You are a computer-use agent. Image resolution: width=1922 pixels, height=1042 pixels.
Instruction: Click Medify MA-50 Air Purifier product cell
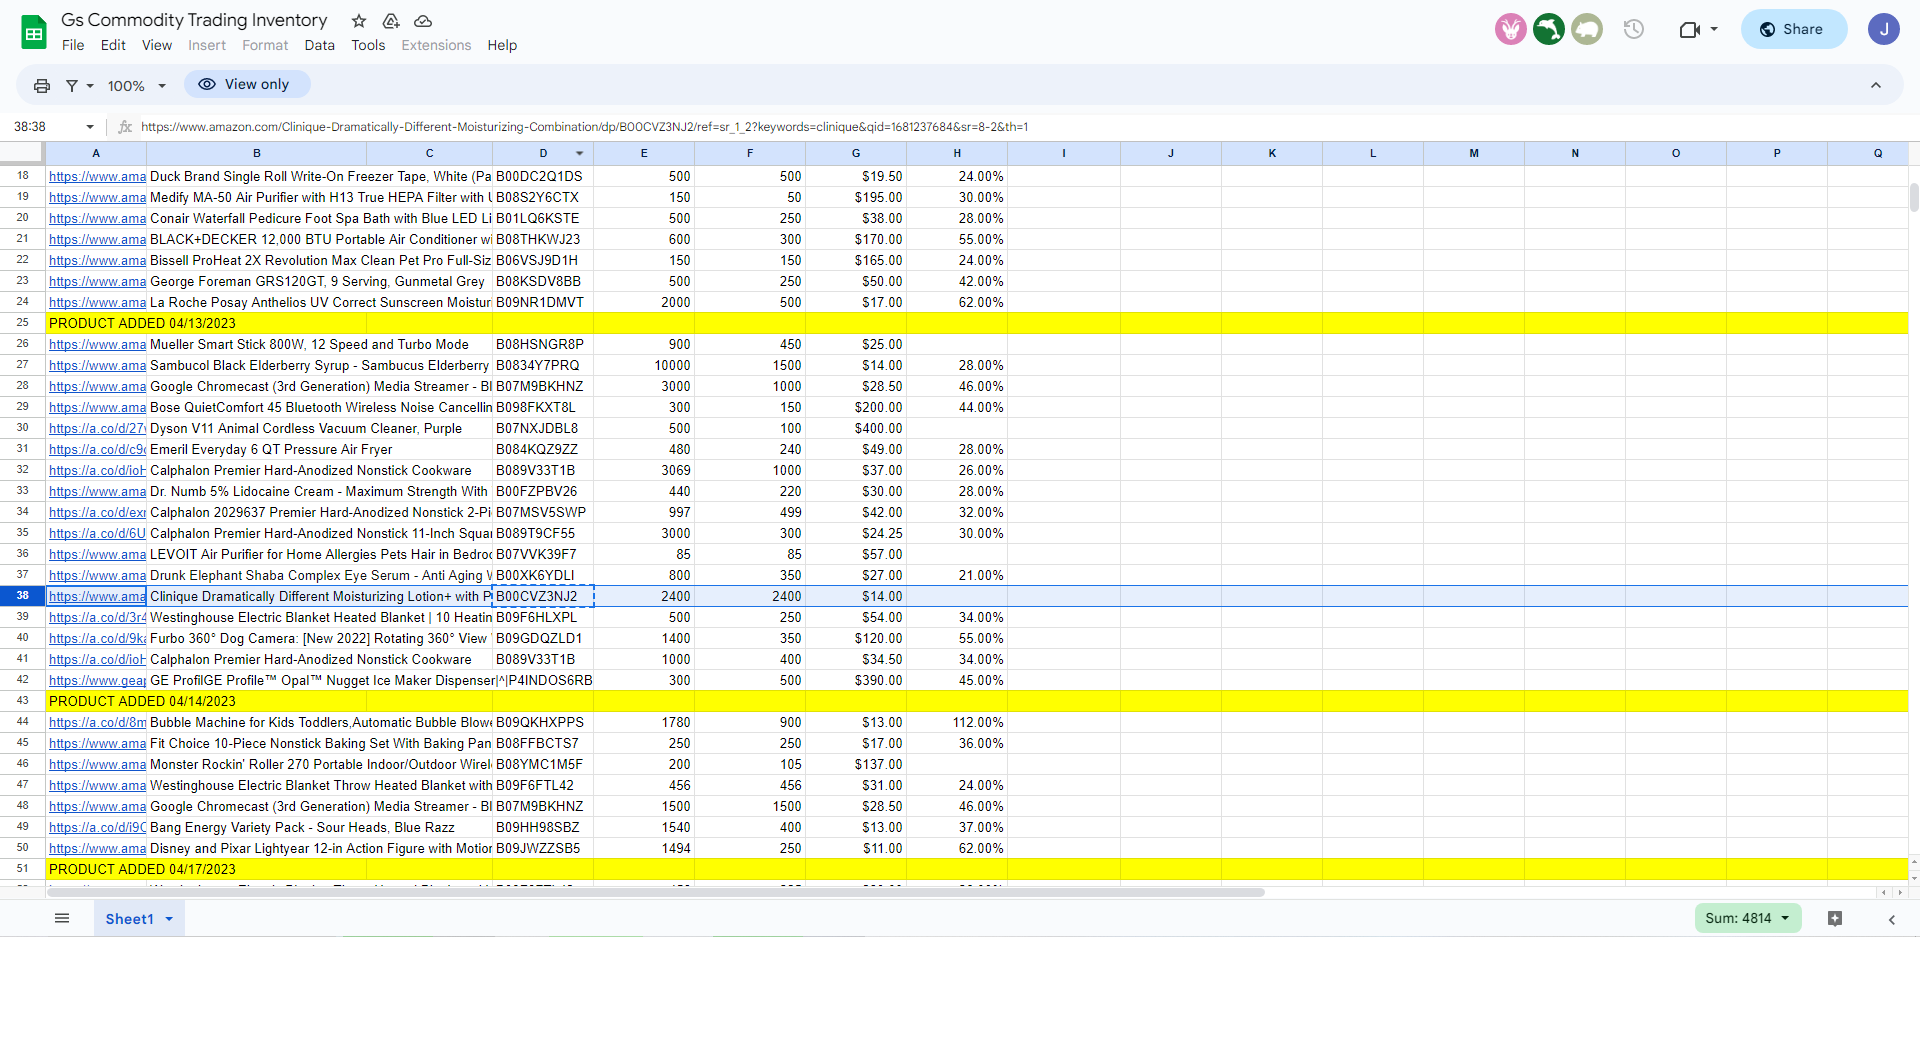[x=320, y=197]
